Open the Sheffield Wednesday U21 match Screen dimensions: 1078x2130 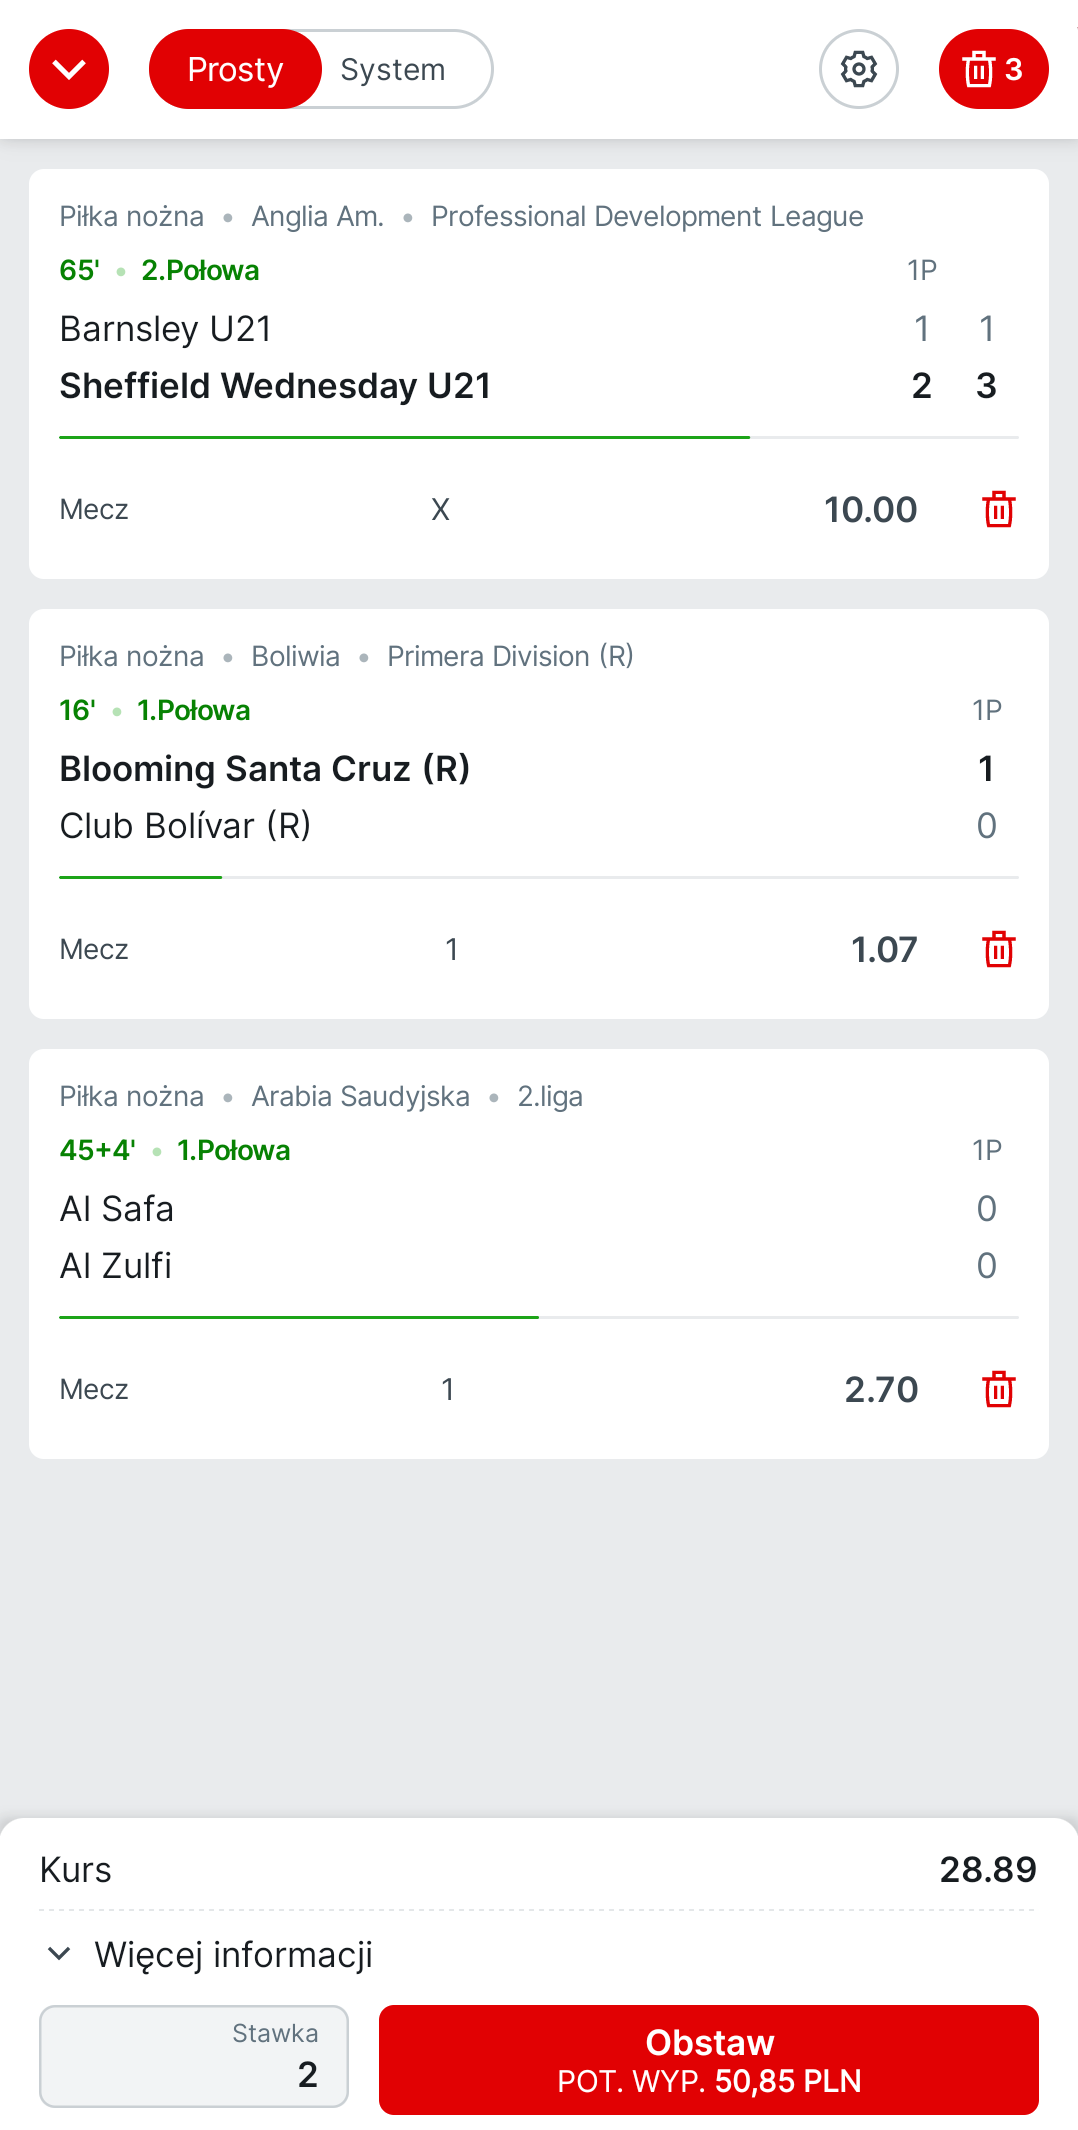coord(275,386)
